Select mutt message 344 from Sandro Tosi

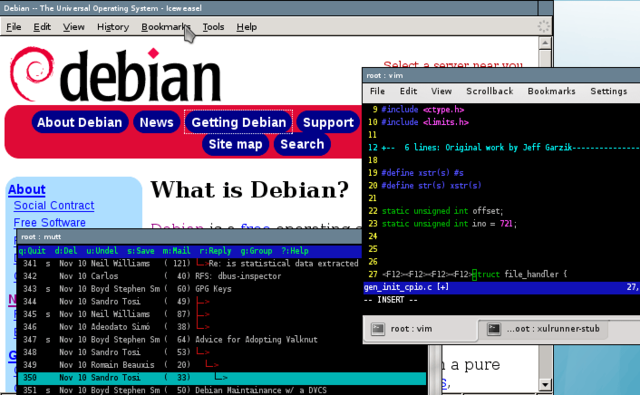[x=189, y=301]
